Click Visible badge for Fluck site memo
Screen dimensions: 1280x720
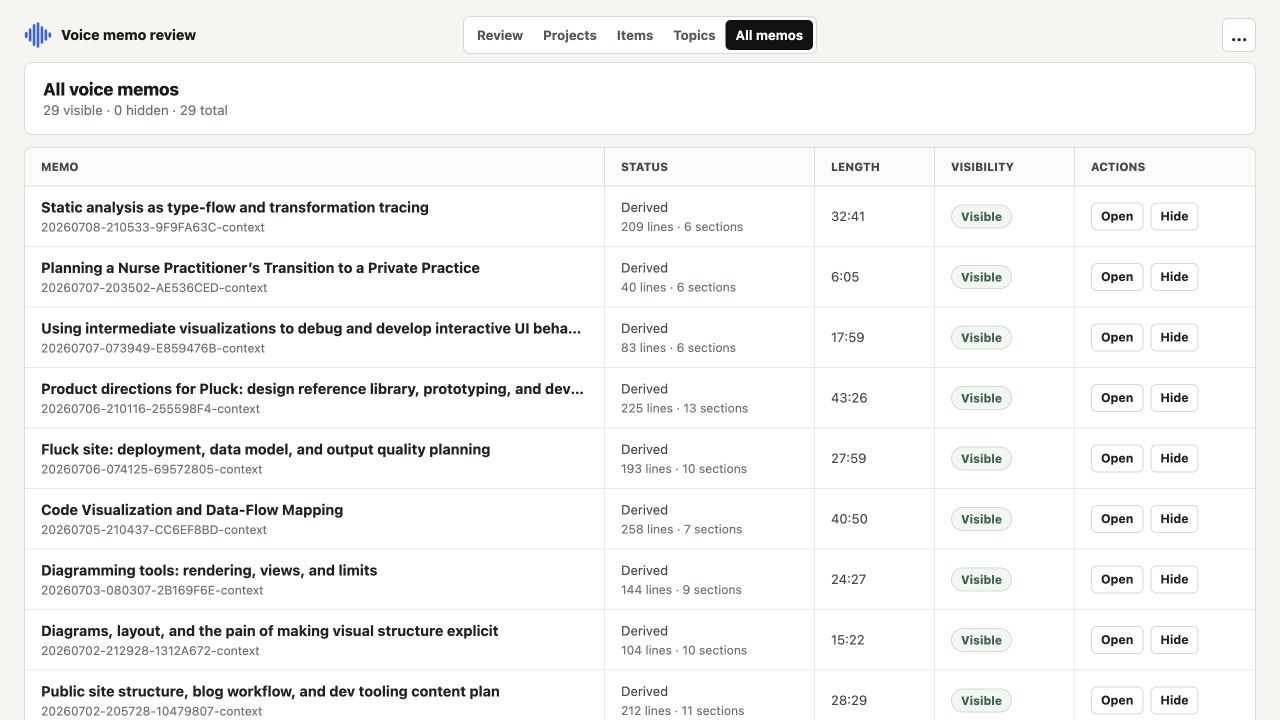pyautogui.click(x=981, y=458)
